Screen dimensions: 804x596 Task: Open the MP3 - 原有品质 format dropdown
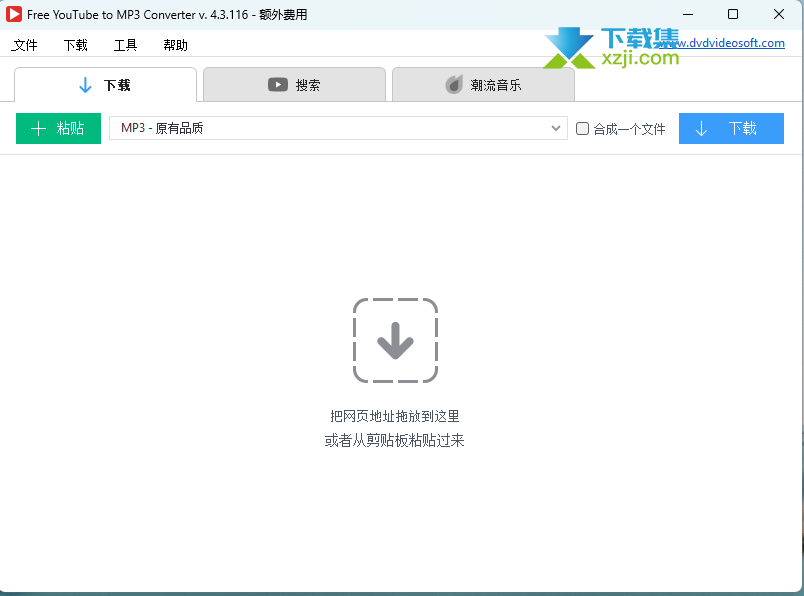pyautogui.click(x=338, y=128)
